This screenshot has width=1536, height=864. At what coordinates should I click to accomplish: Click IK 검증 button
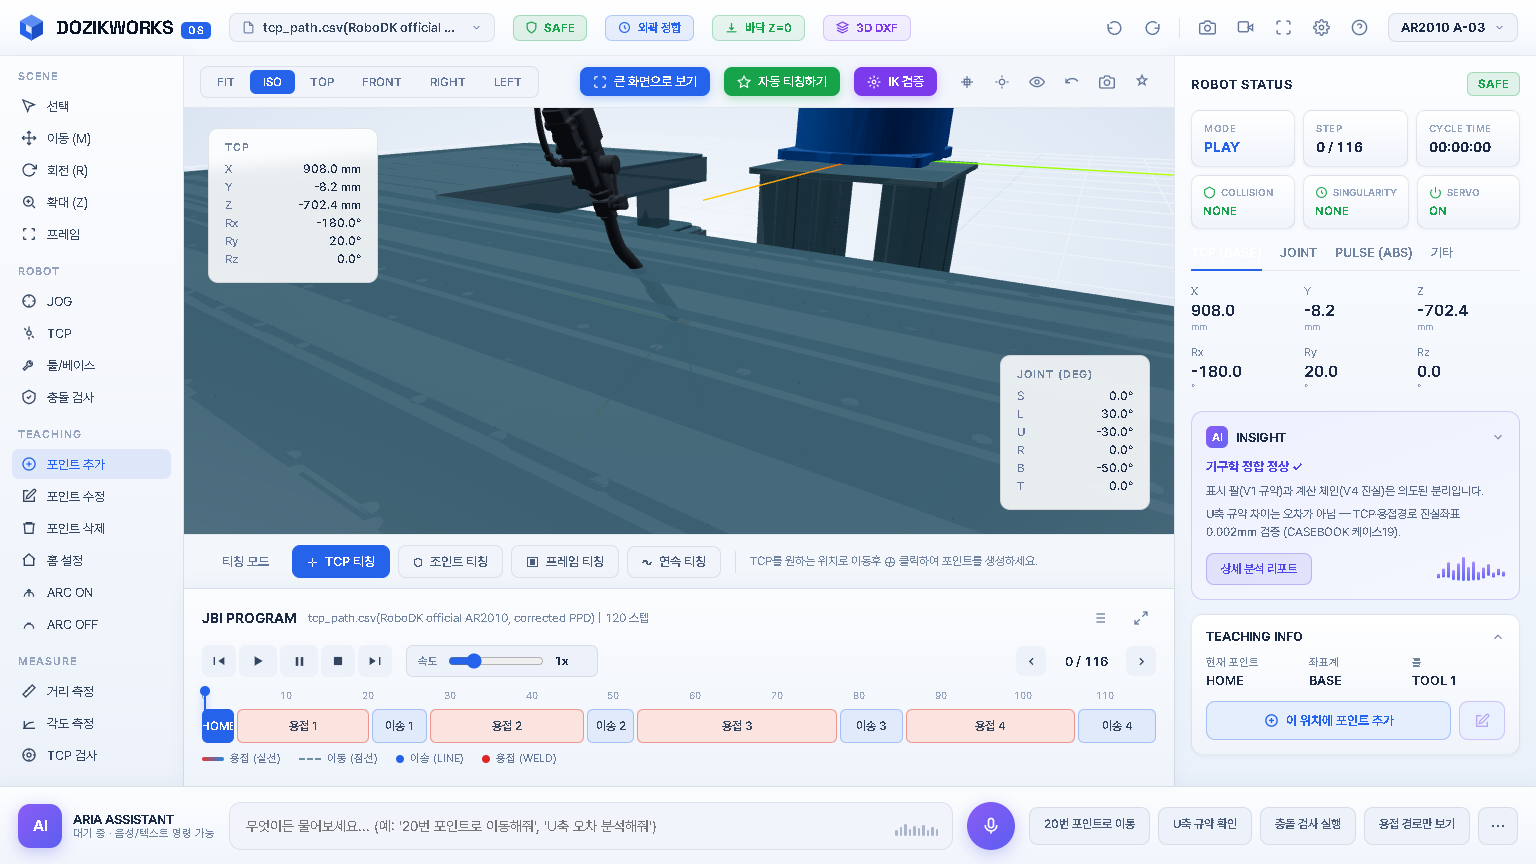pyautogui.click(x=895, y=82)
